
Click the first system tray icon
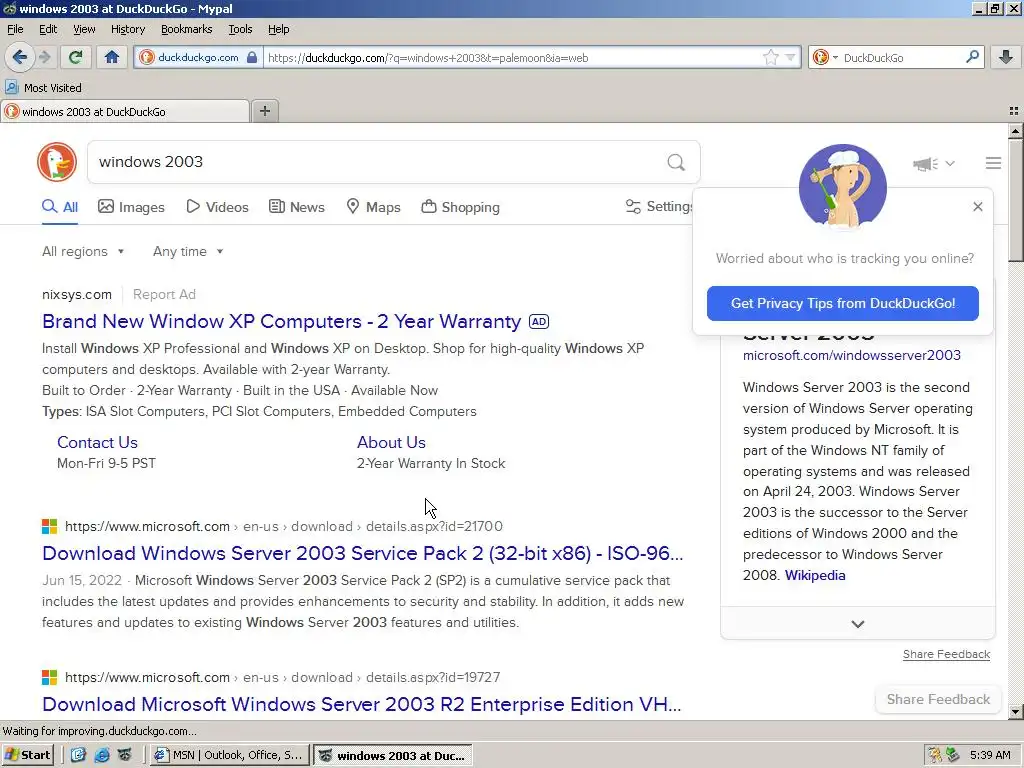pyautogui.click(x=935, y=755)
